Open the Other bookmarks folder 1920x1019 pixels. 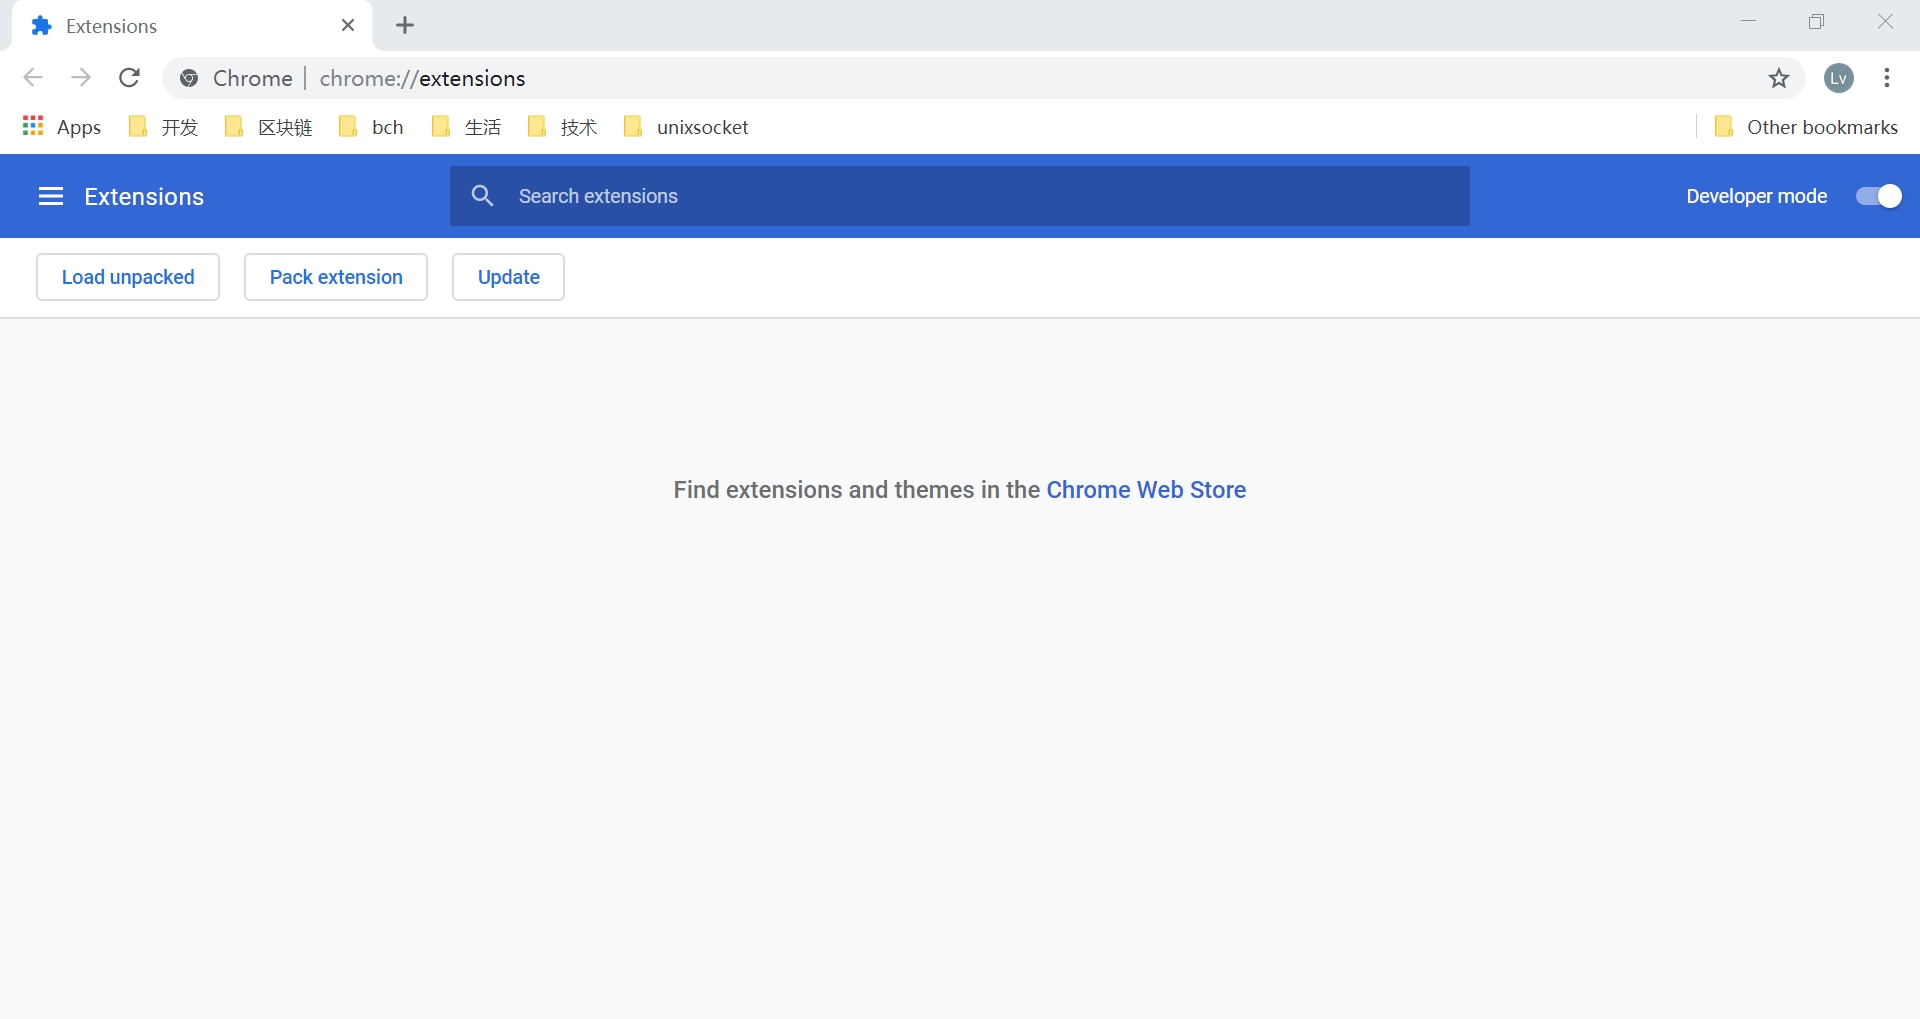pos(1806,127)
